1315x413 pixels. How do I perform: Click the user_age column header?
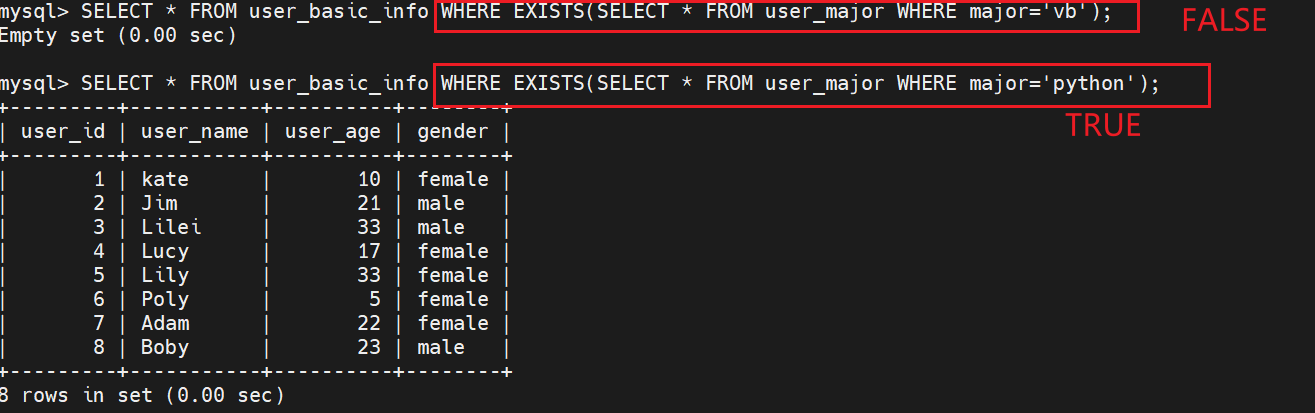[333, 132]
